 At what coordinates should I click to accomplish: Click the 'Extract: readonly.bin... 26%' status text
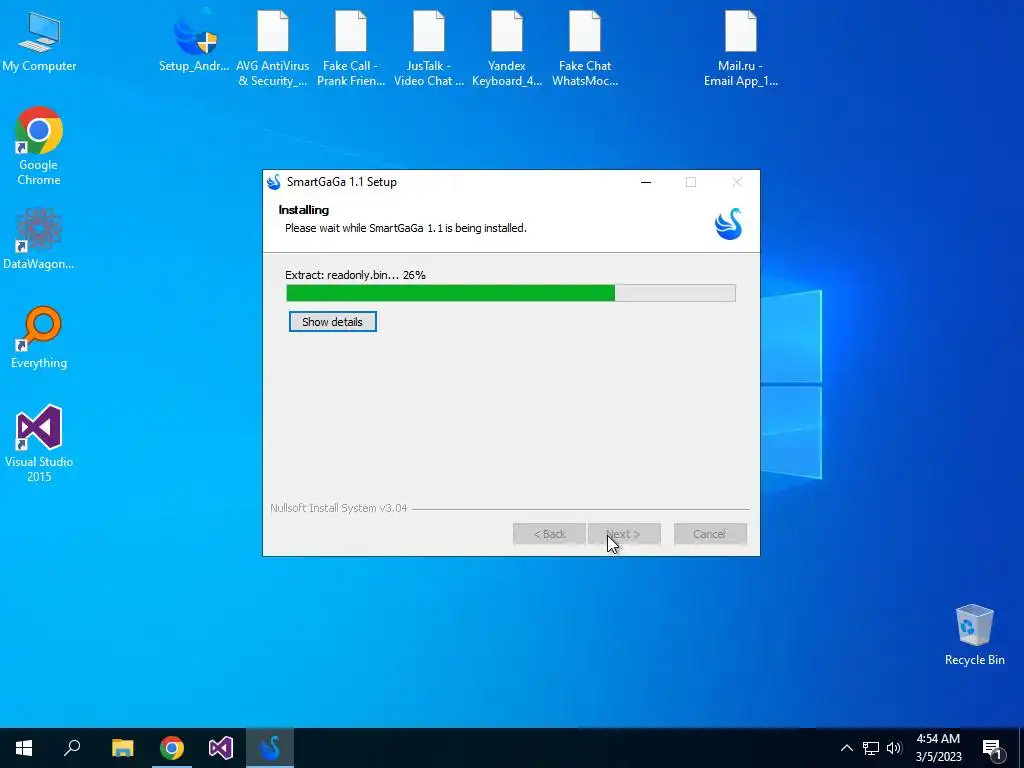point(355,275)
